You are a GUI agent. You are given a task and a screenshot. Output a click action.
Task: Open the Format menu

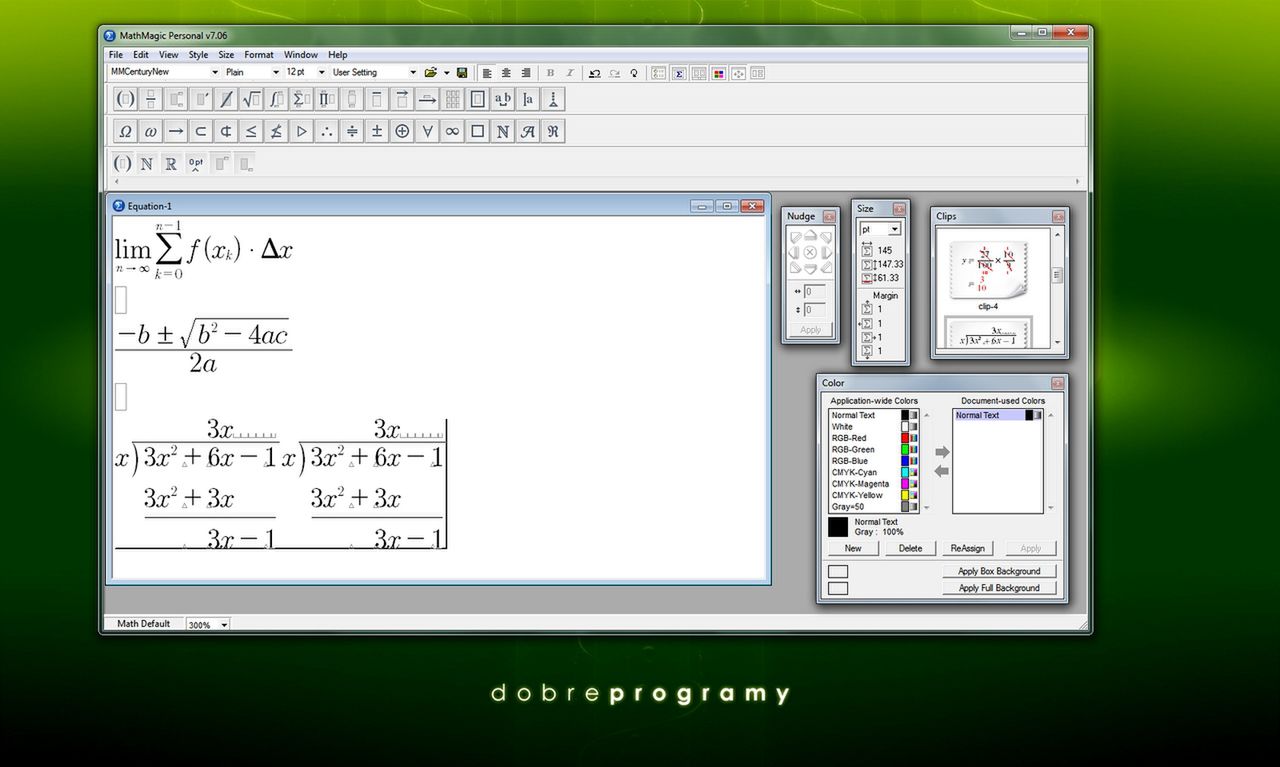(x=258, y=54)
